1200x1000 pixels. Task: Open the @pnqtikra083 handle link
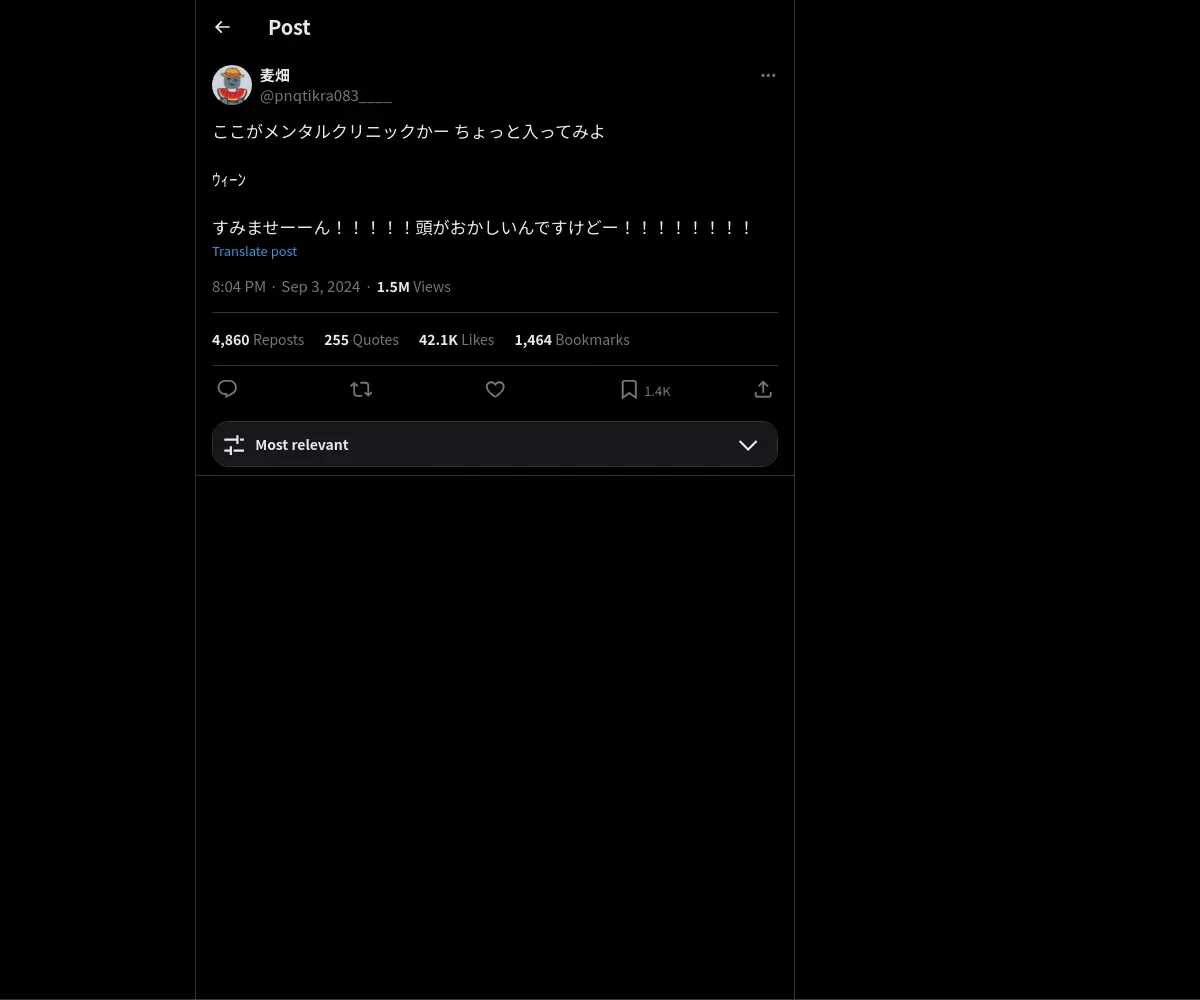tap(326, 96)
